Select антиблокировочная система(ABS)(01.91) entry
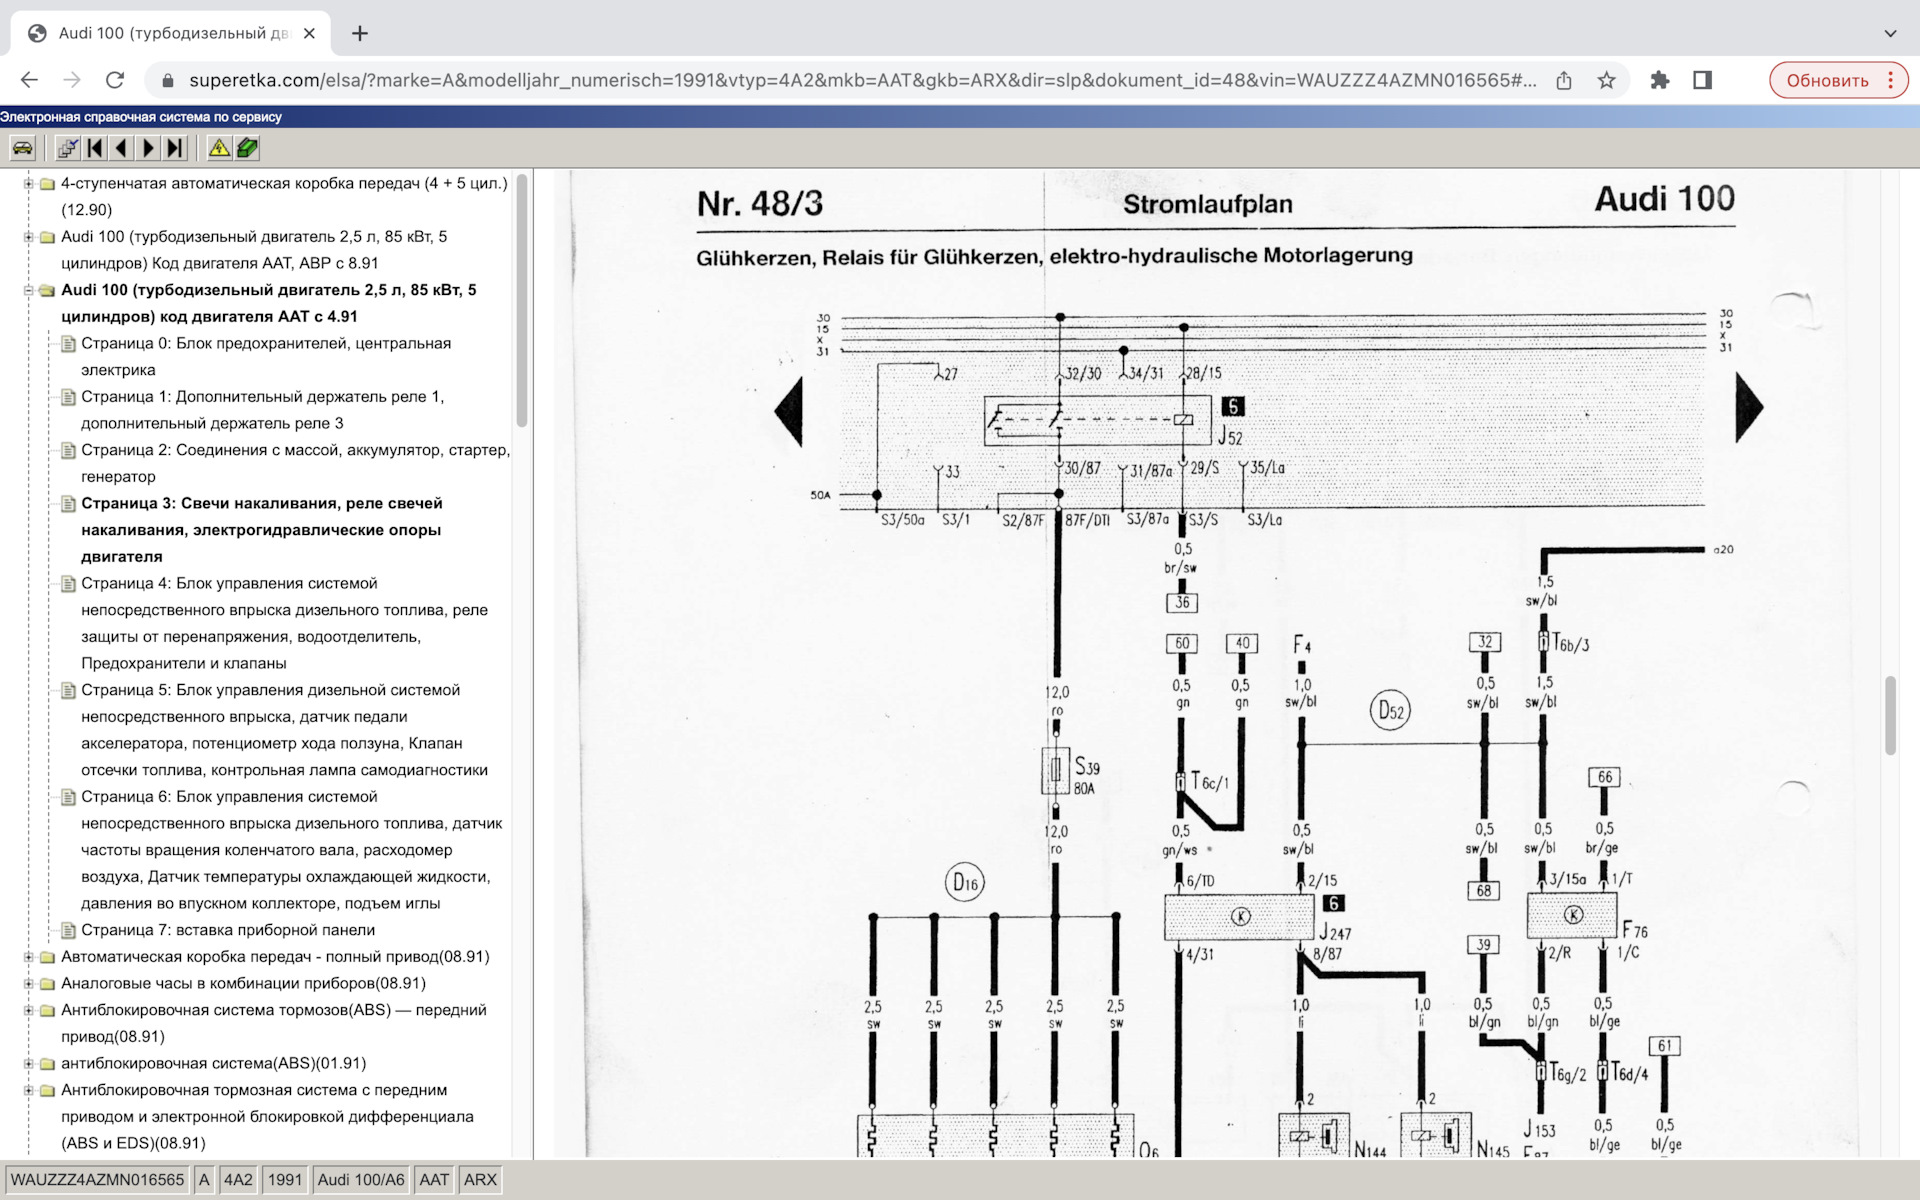This screenshot has width=1920, height=1200. [213, 1064]
